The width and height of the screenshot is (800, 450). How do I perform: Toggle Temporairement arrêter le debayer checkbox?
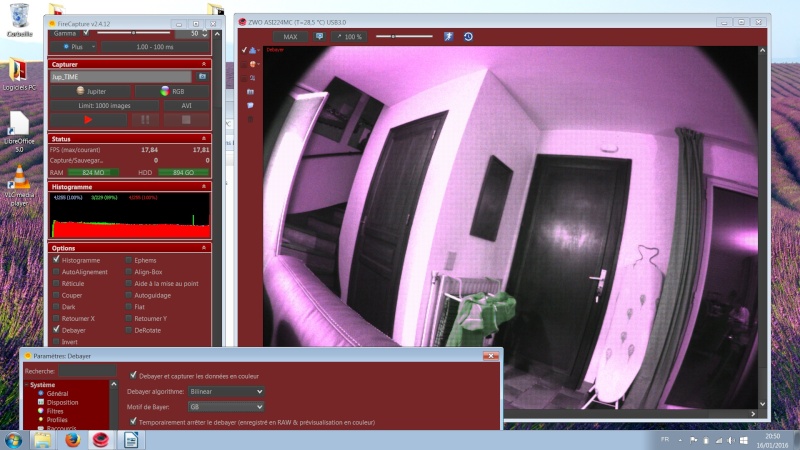pyautogui.click(x=133, y=421)
